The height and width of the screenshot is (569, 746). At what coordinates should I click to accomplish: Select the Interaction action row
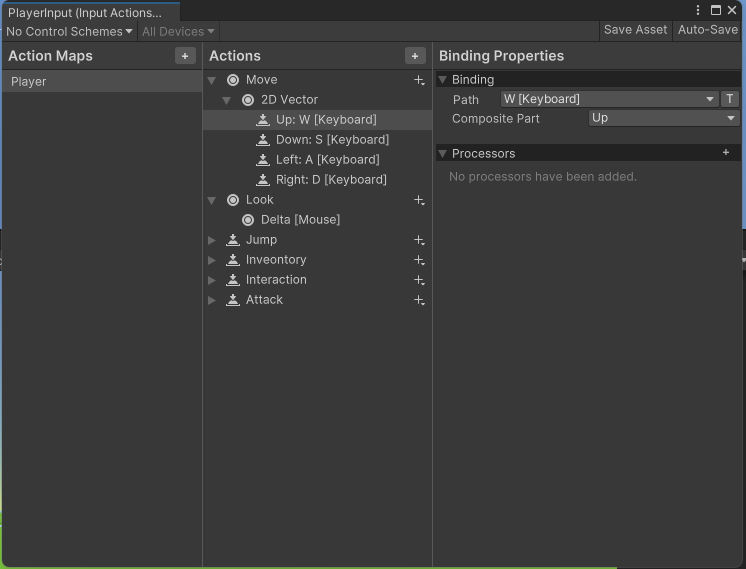click(317, 280)
